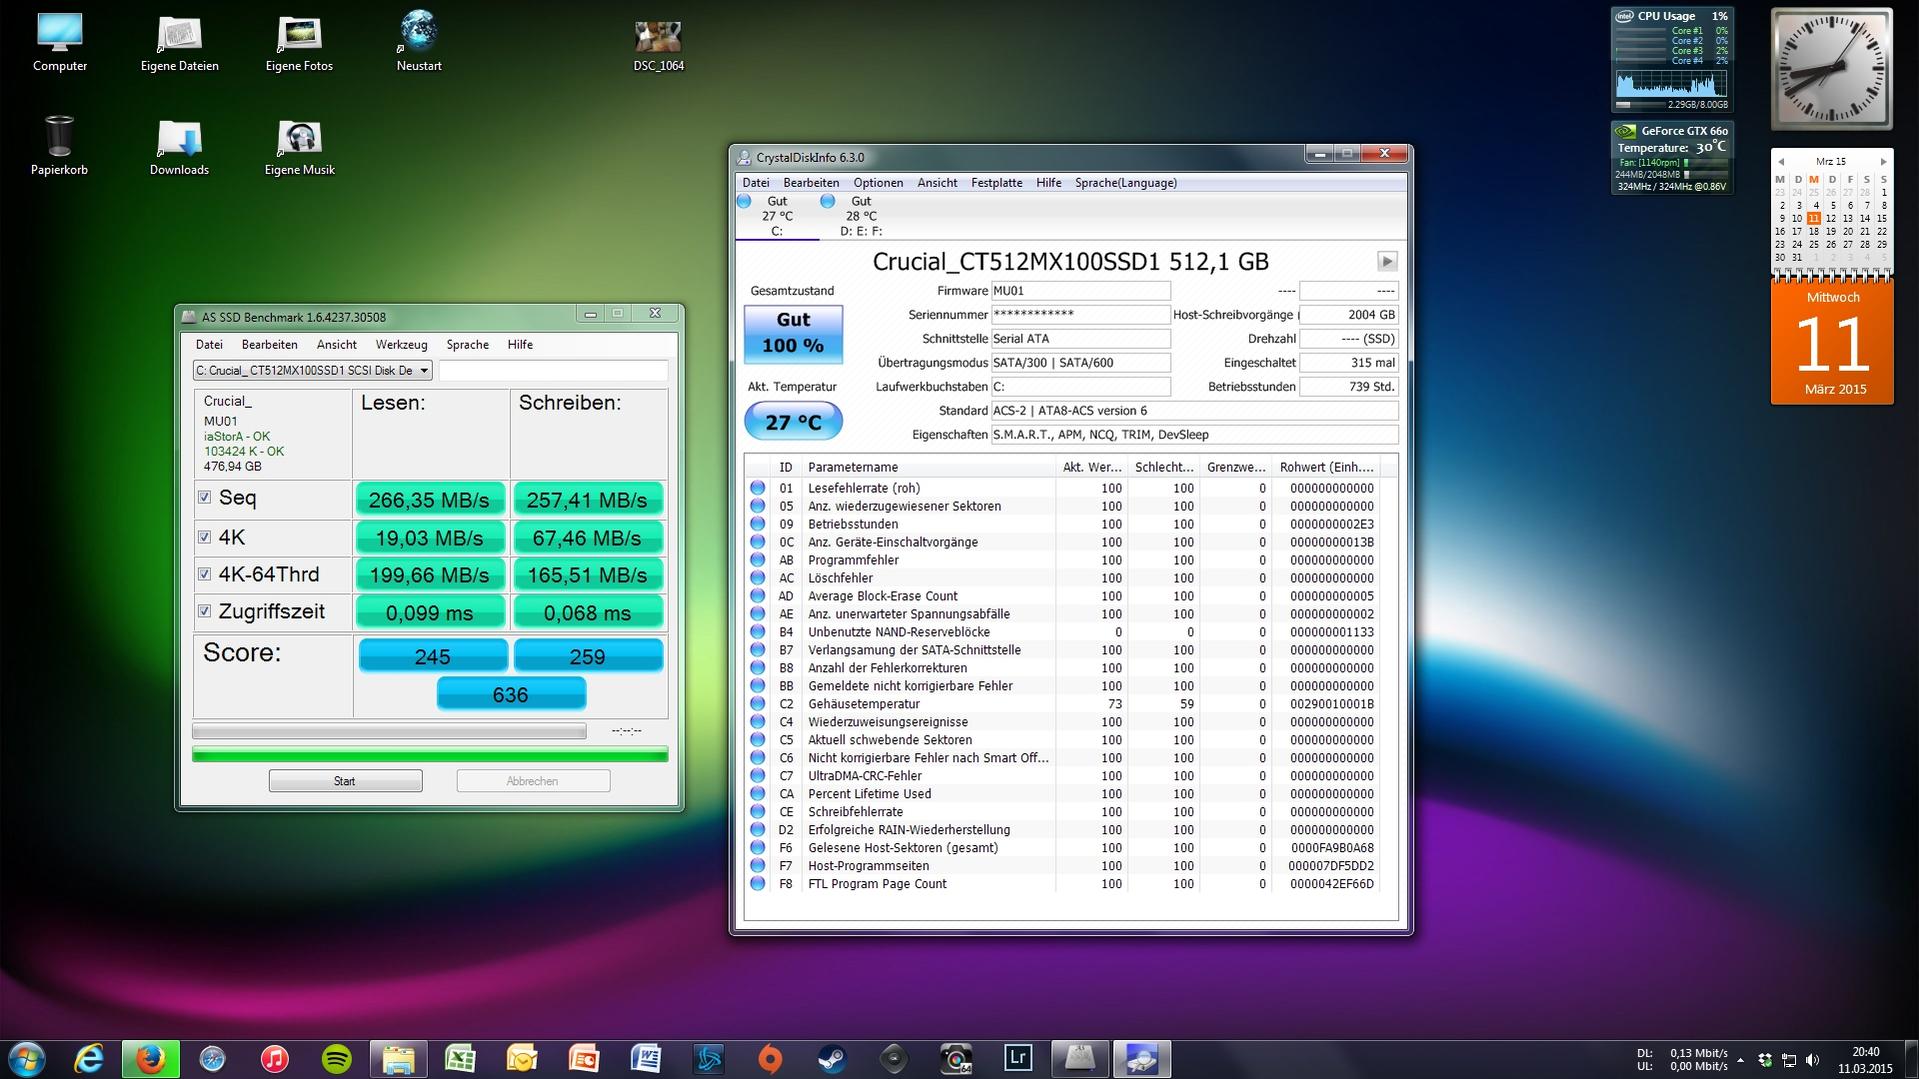Start the AS SSD benchmark
The width and height of the screenshot is (1919, 1079).
click(x=345, y=781)
